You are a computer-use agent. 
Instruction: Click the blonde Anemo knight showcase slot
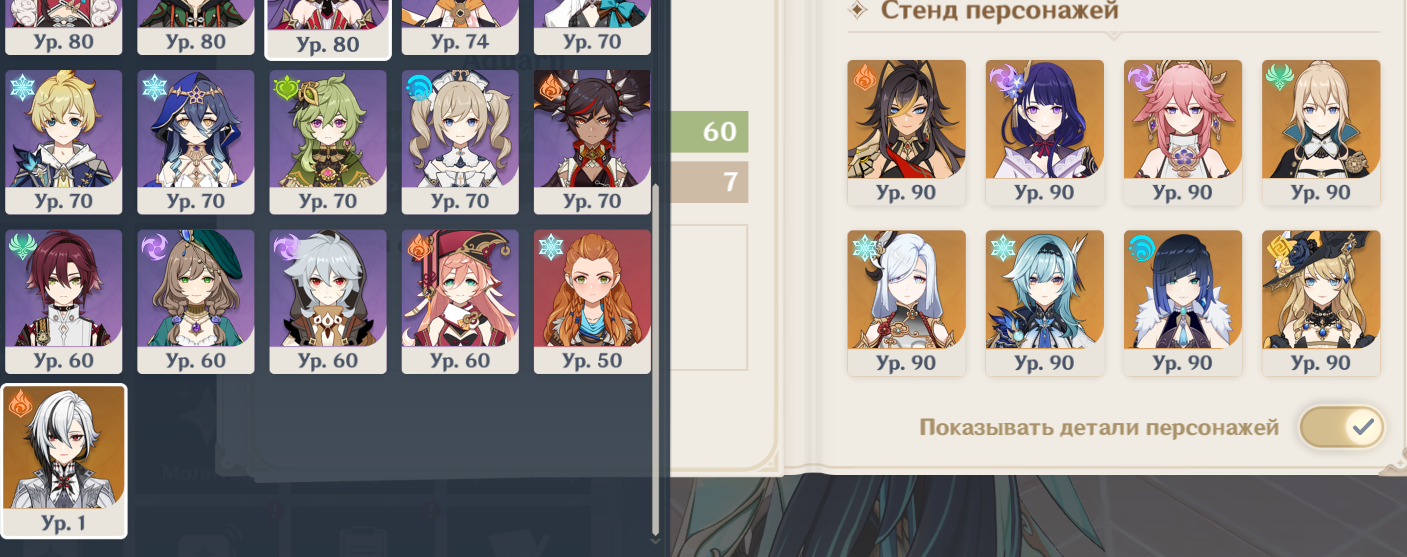1320,132
